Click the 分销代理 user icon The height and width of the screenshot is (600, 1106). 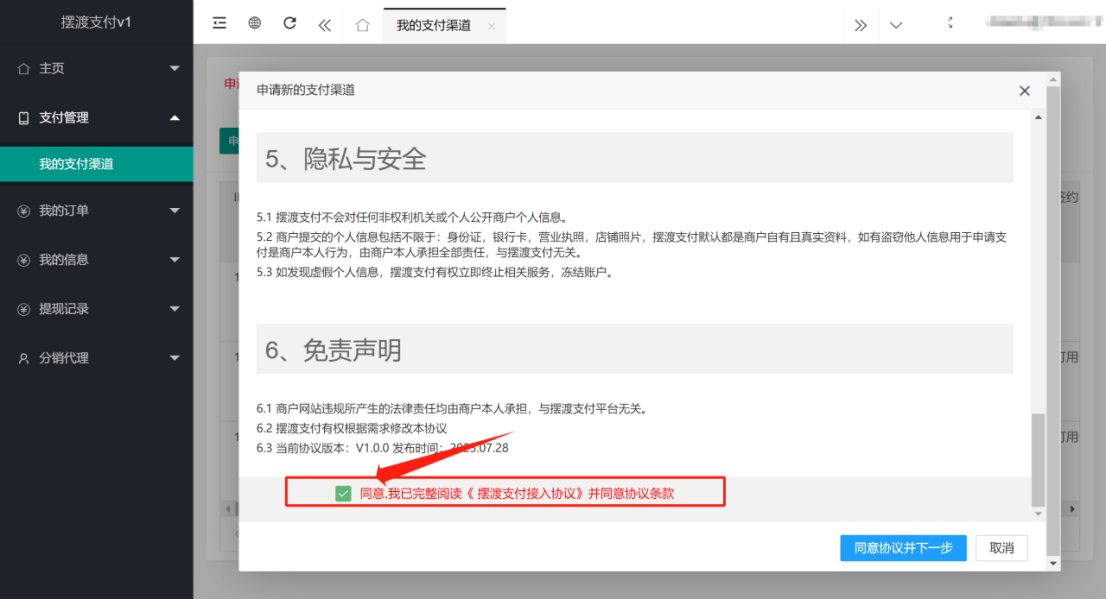(x=23, y=359)
